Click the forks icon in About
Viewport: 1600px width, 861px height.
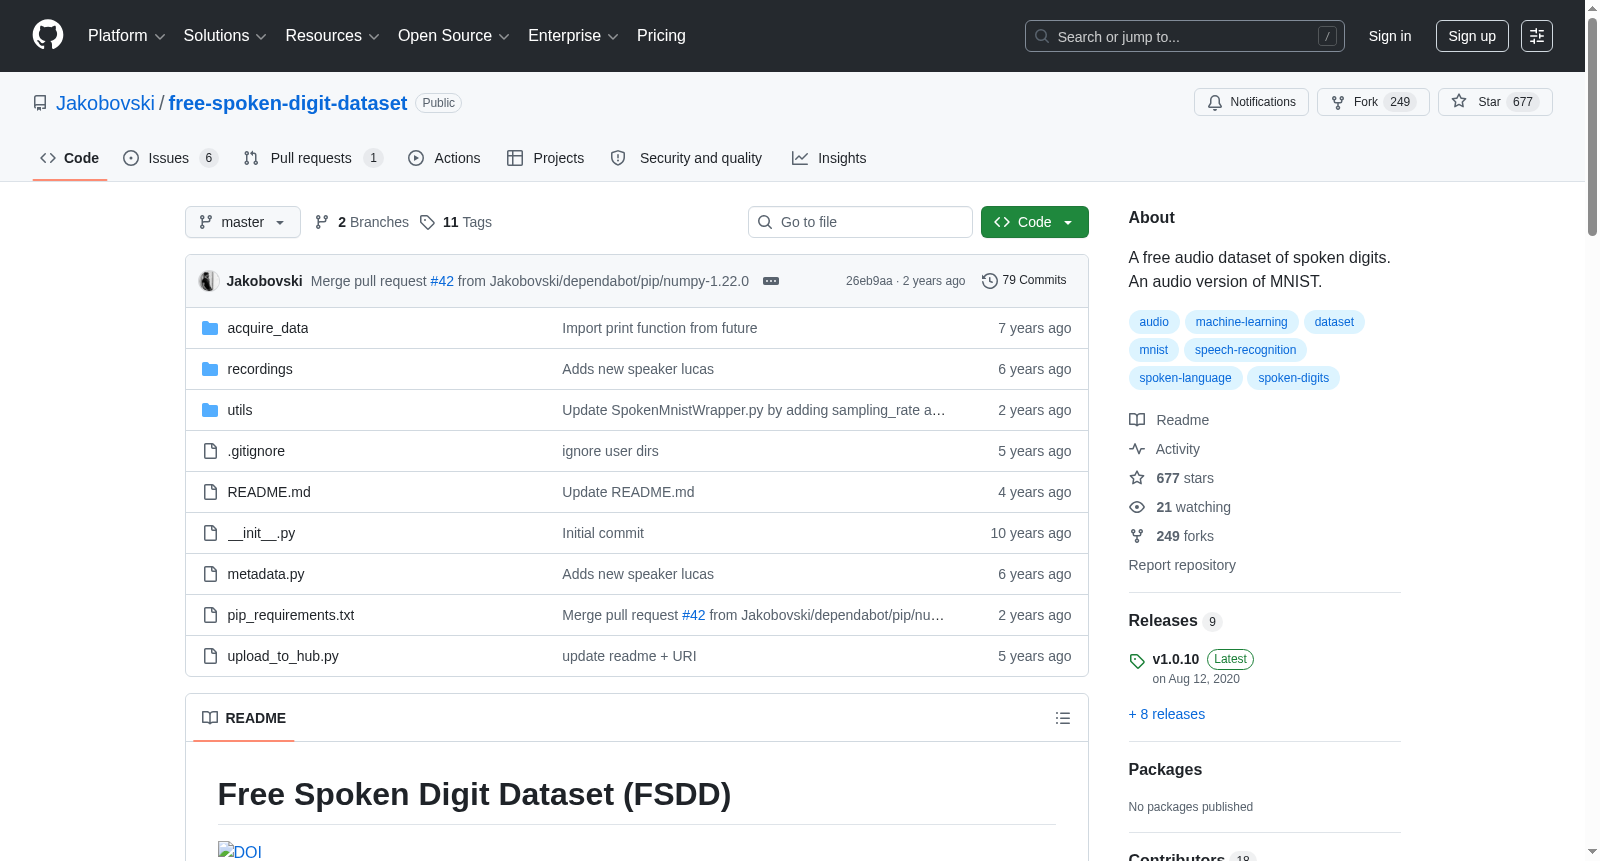pyautogui.click(x=1137, y=536)
